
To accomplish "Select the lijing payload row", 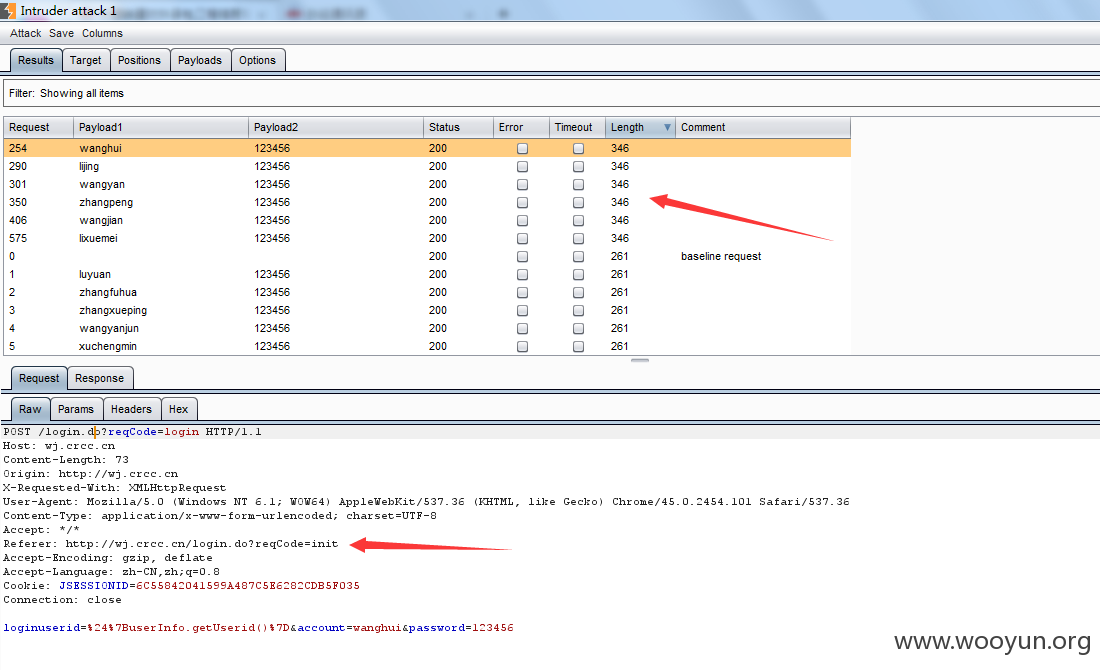I will tap(427, 166).
